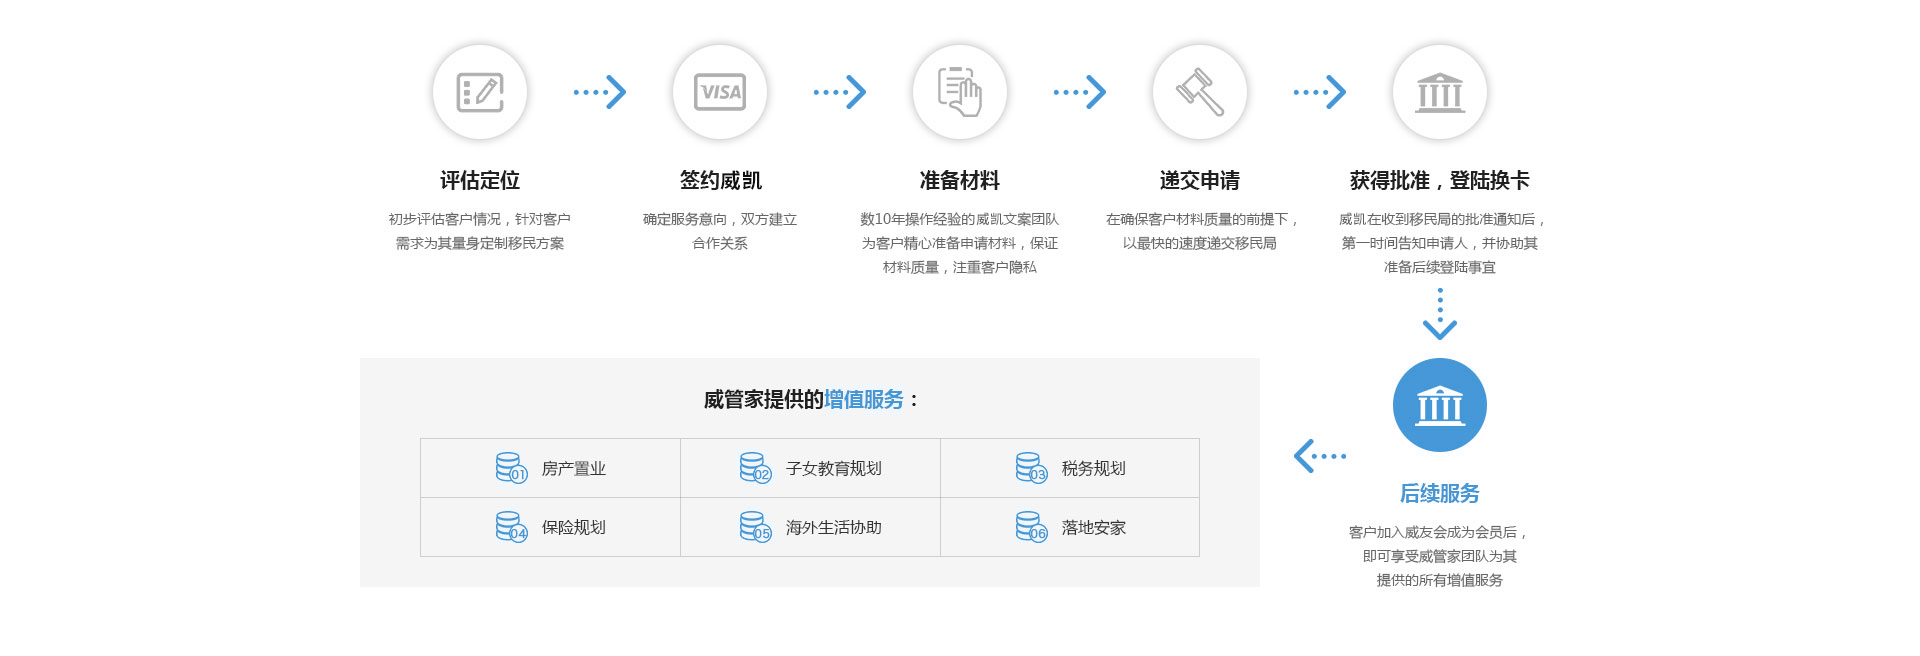Click the 05 database icon beside 海外生活协助
This screenshot has width=1920, height=656.
pyautogui.click(x=755, y=527)
